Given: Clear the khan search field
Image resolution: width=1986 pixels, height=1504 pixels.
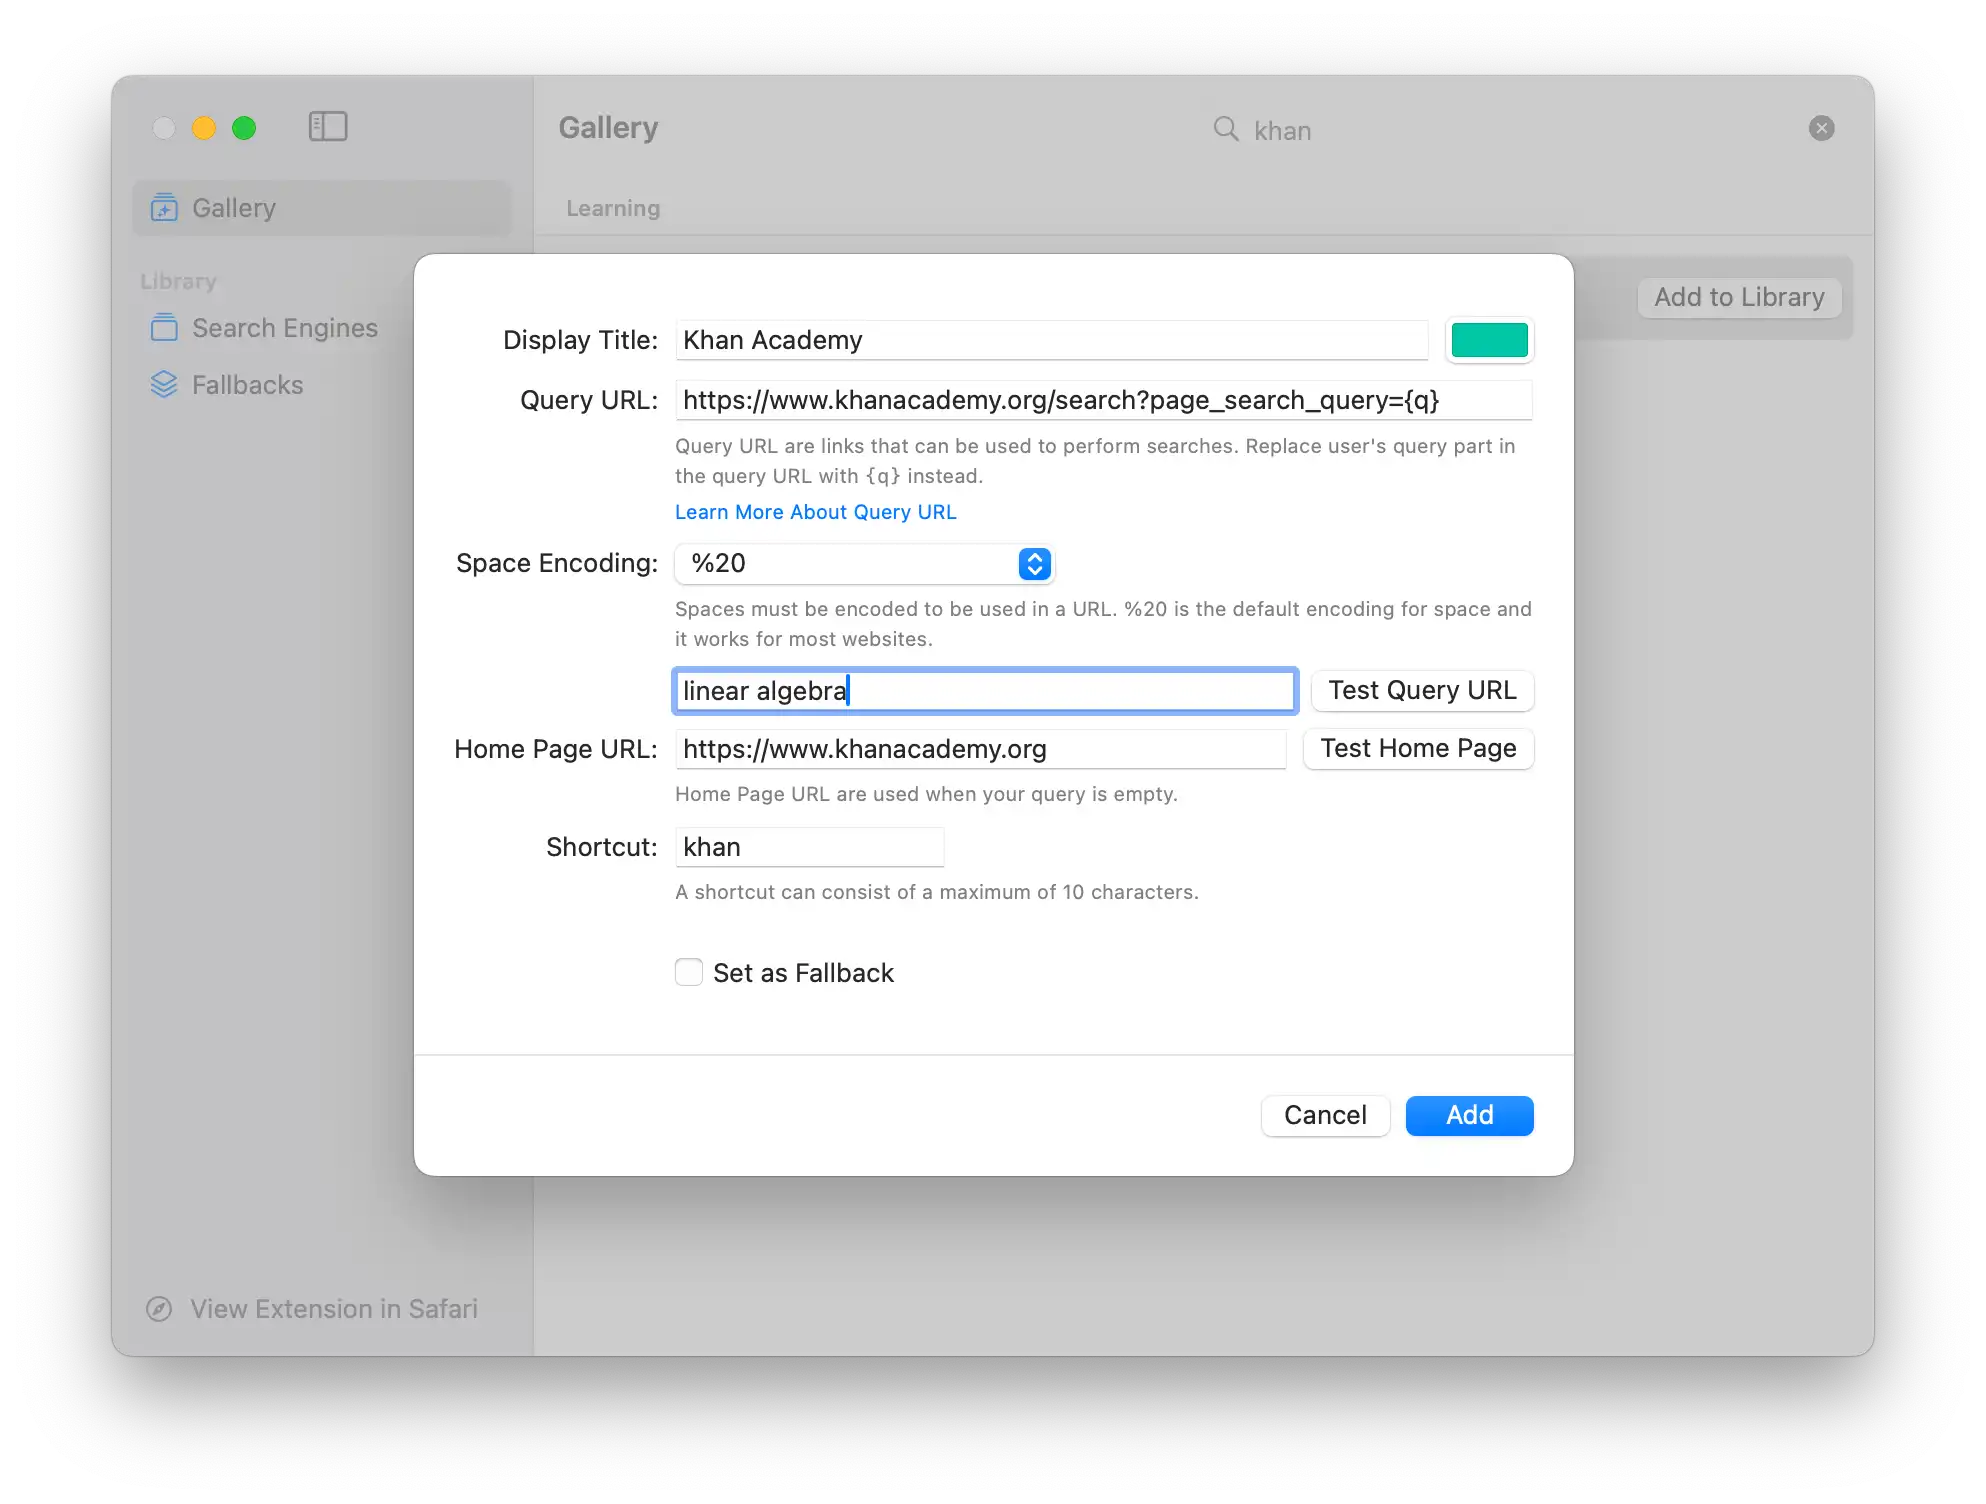Looking at the screenshot, I should coord(1821,128).
